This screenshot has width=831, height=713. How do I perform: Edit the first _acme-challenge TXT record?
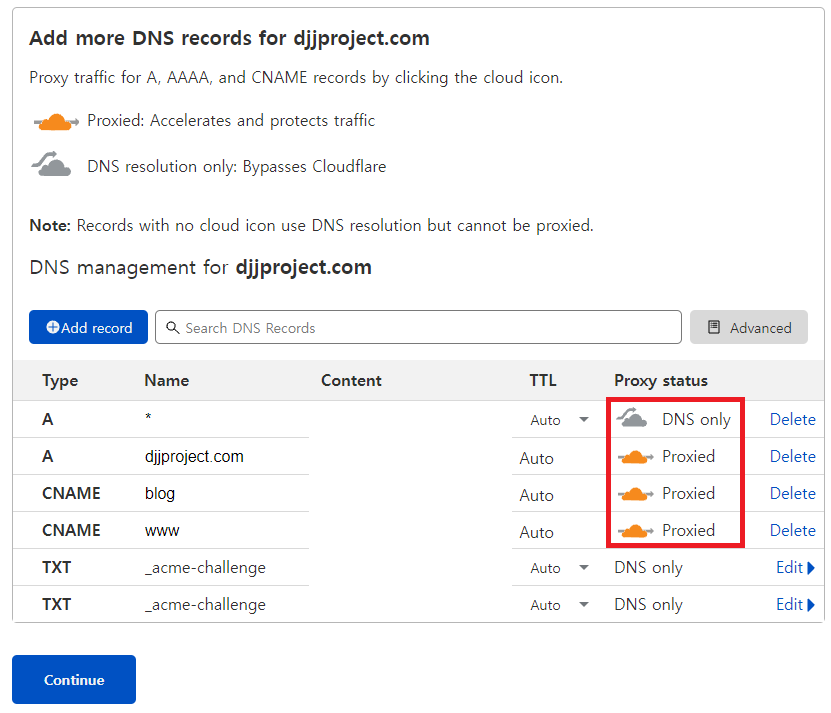(x=795, y=568)
